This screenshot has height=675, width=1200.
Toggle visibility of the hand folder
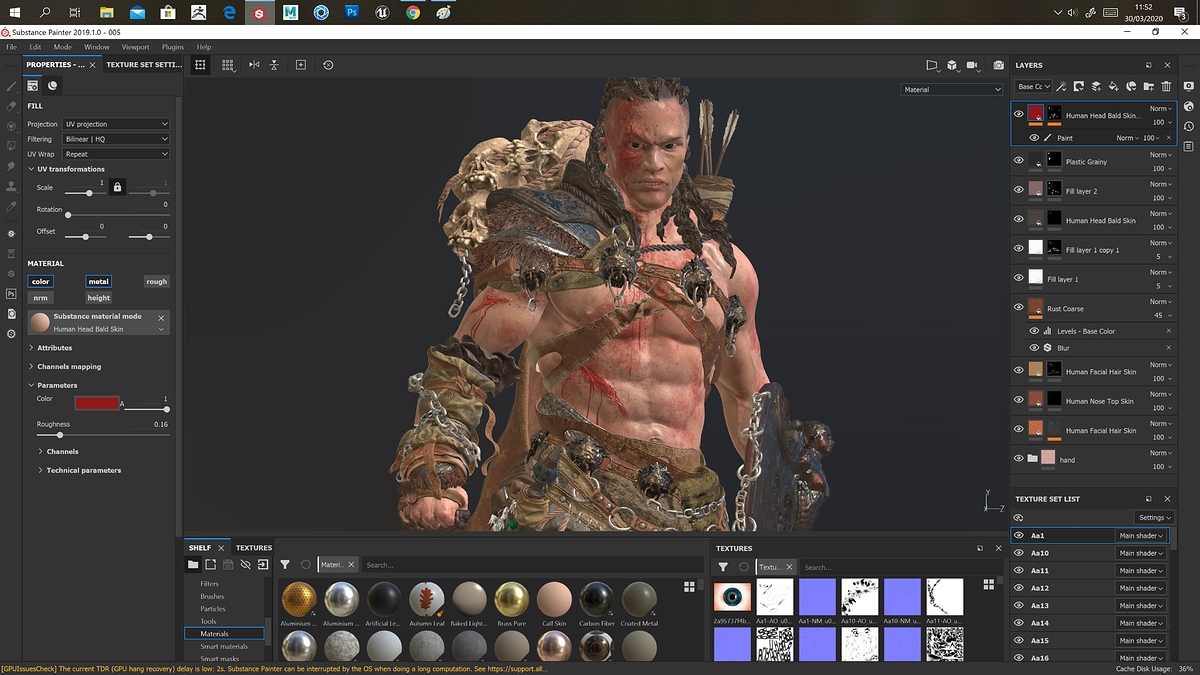click(x=1019, y=459)
